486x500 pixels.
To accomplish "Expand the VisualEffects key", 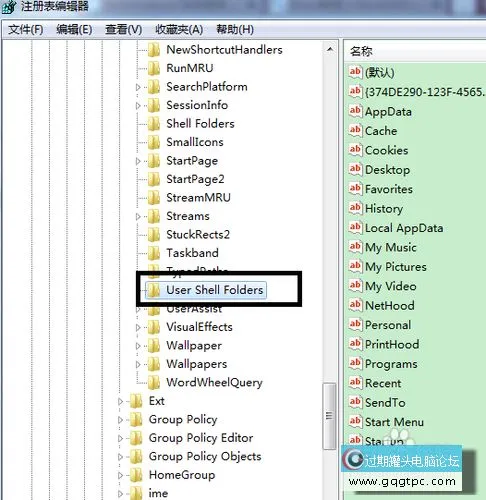I will tap(138, 327).
